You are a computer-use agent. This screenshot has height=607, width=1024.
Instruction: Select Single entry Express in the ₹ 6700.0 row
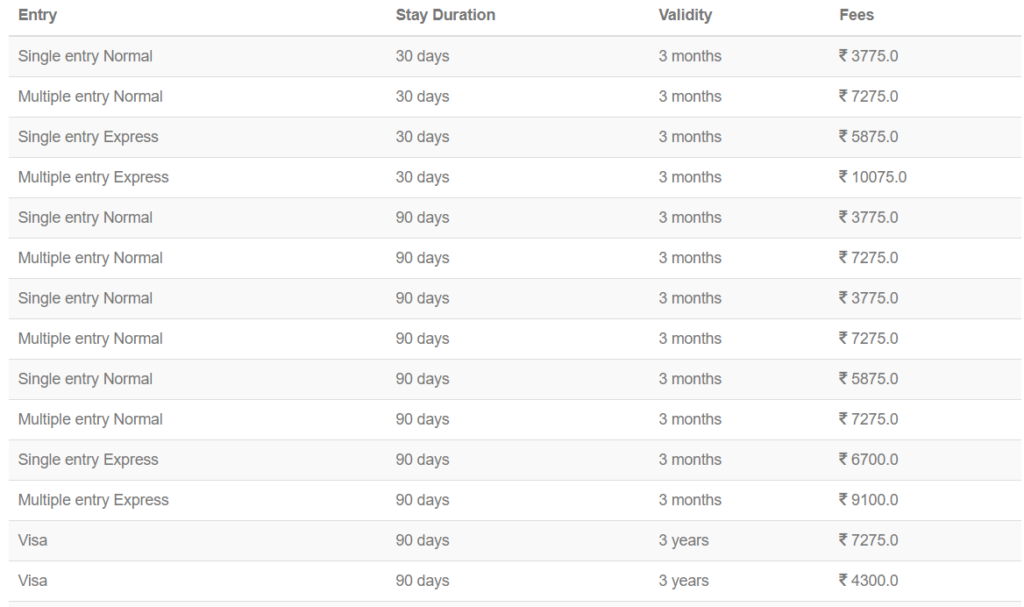pyautogui.click(x=88, y=459)
